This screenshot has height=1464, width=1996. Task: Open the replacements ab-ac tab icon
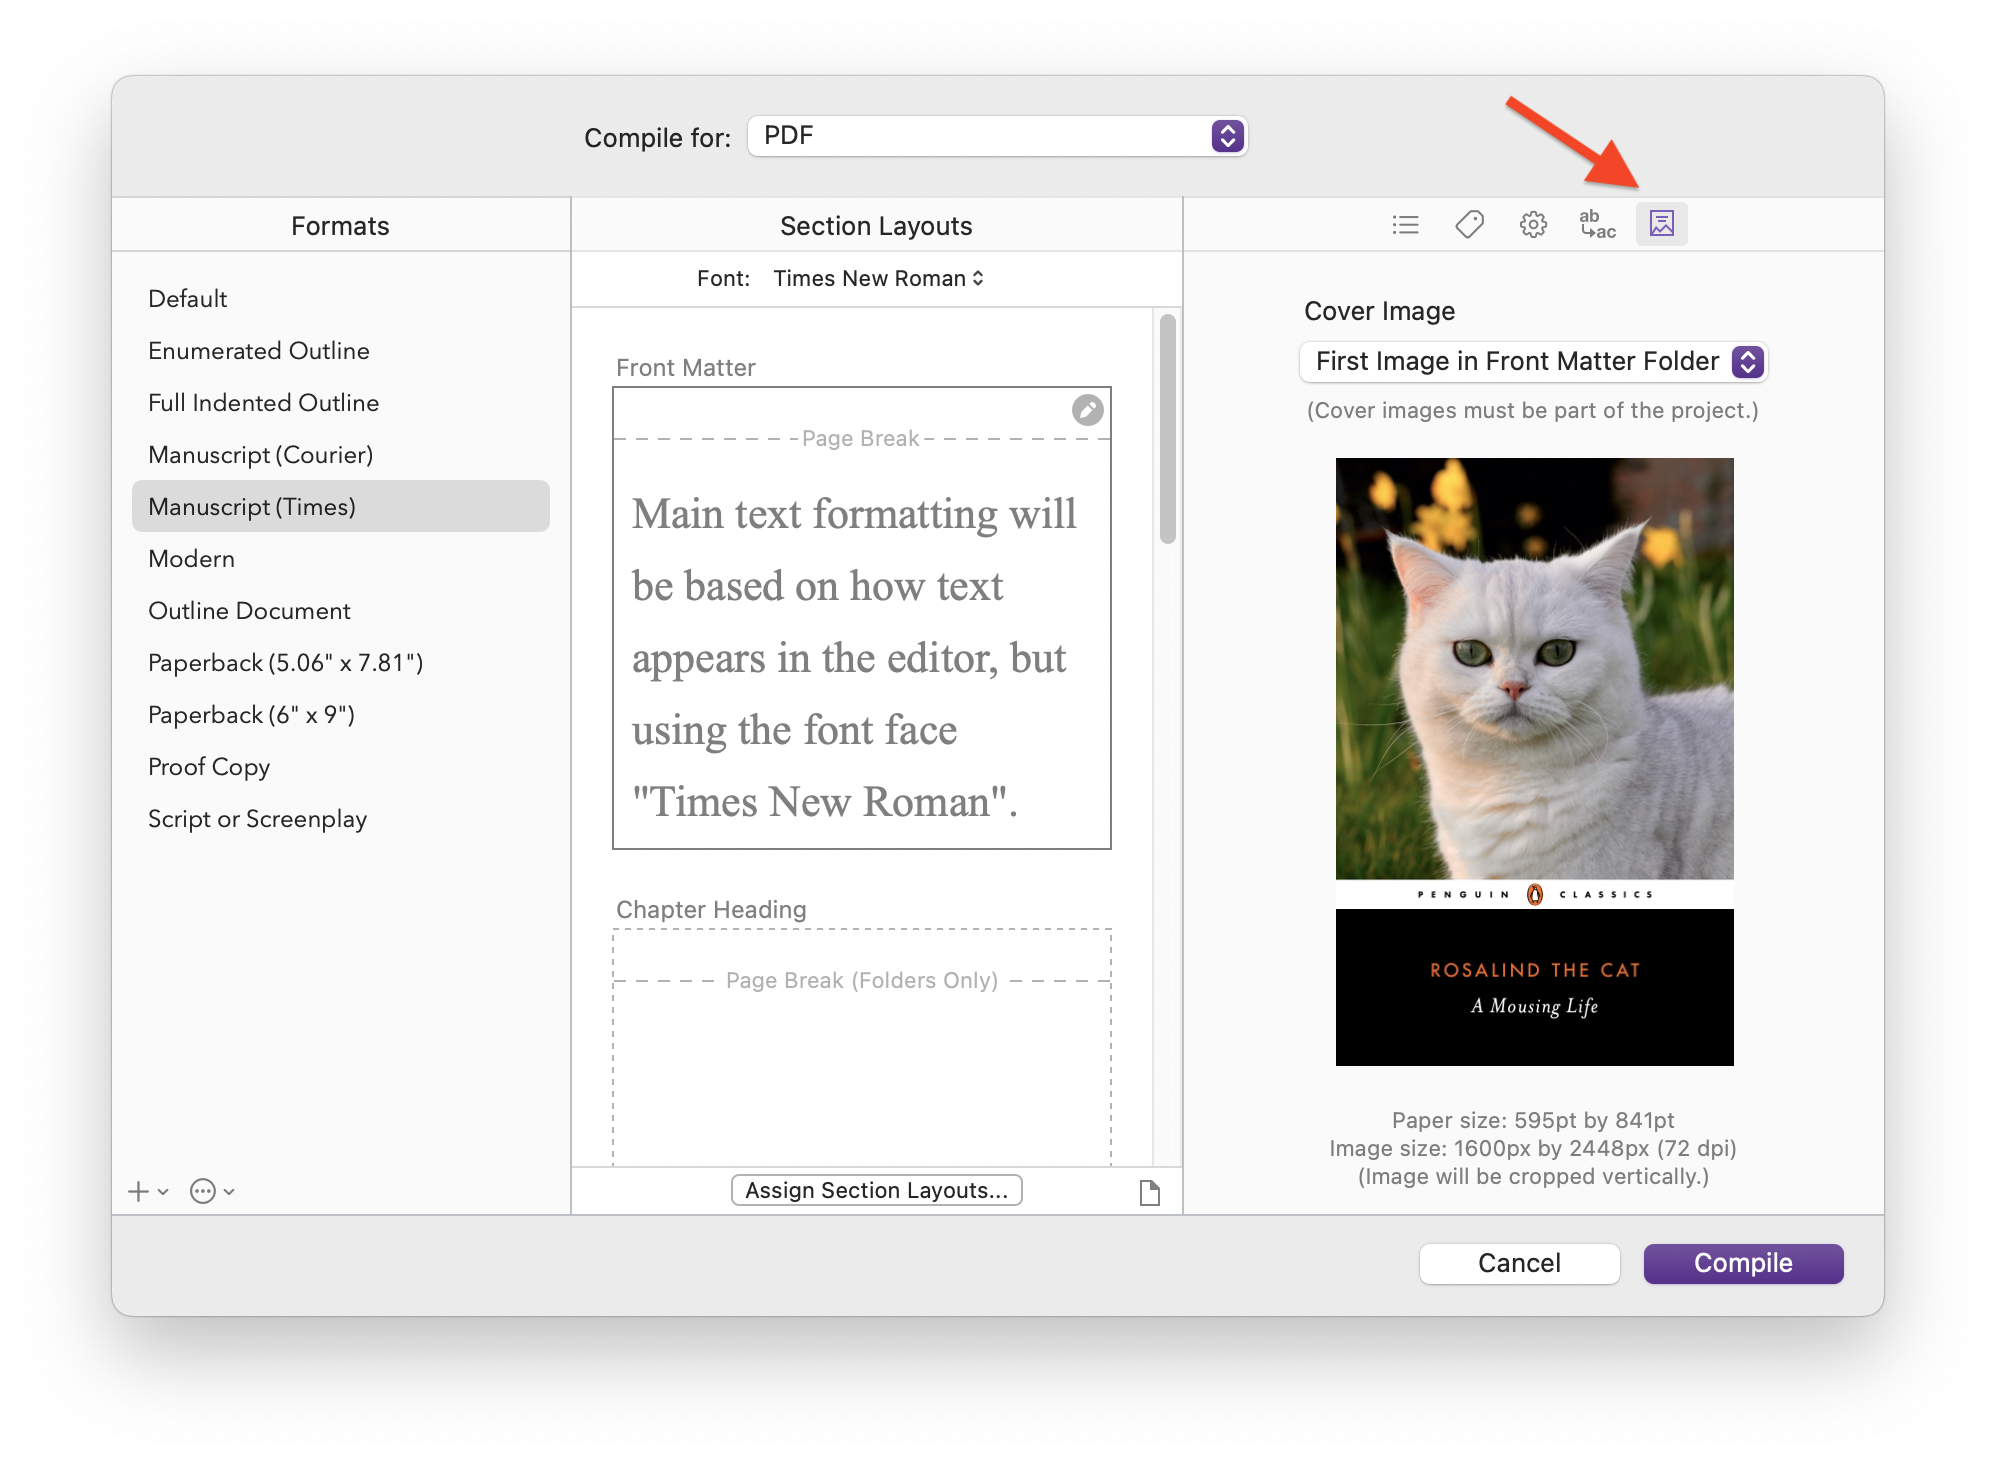coord(1597,224)
